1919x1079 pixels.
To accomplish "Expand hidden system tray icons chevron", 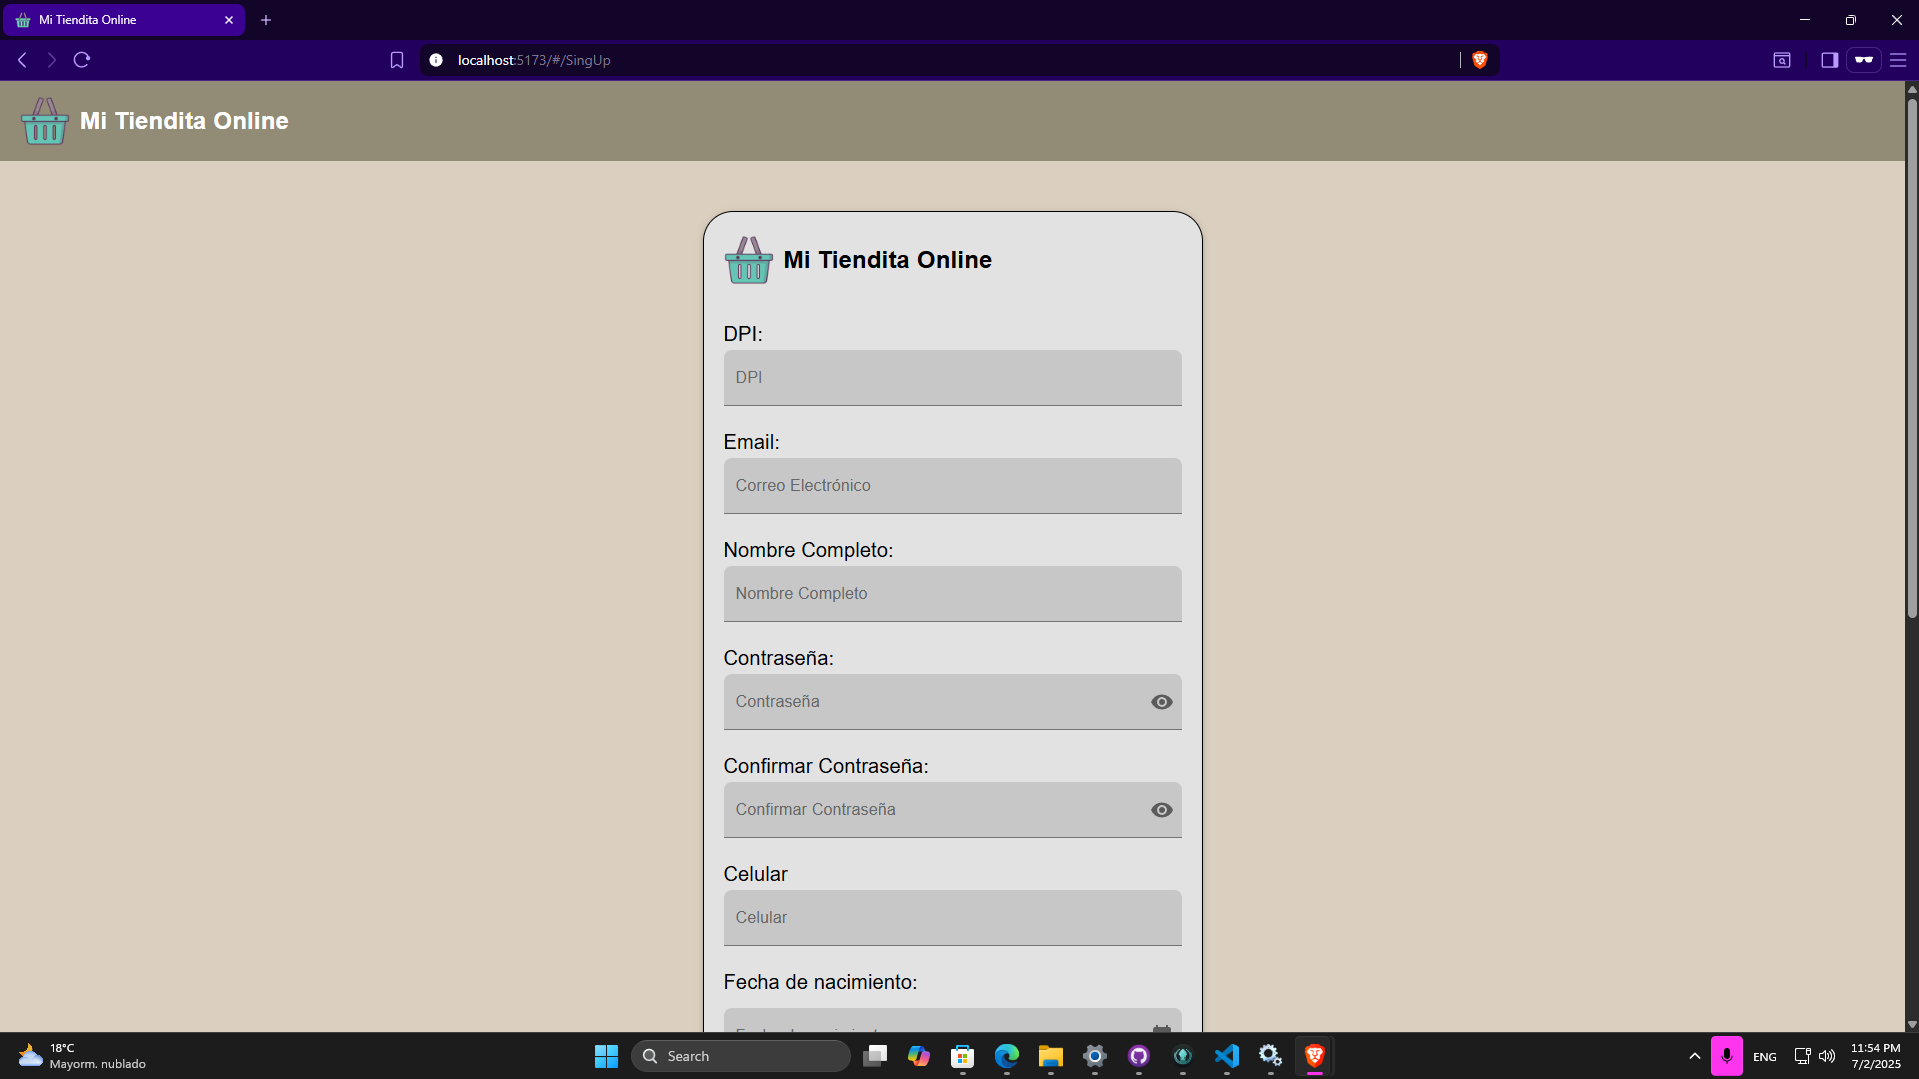I will [x=1694, y=1056].
